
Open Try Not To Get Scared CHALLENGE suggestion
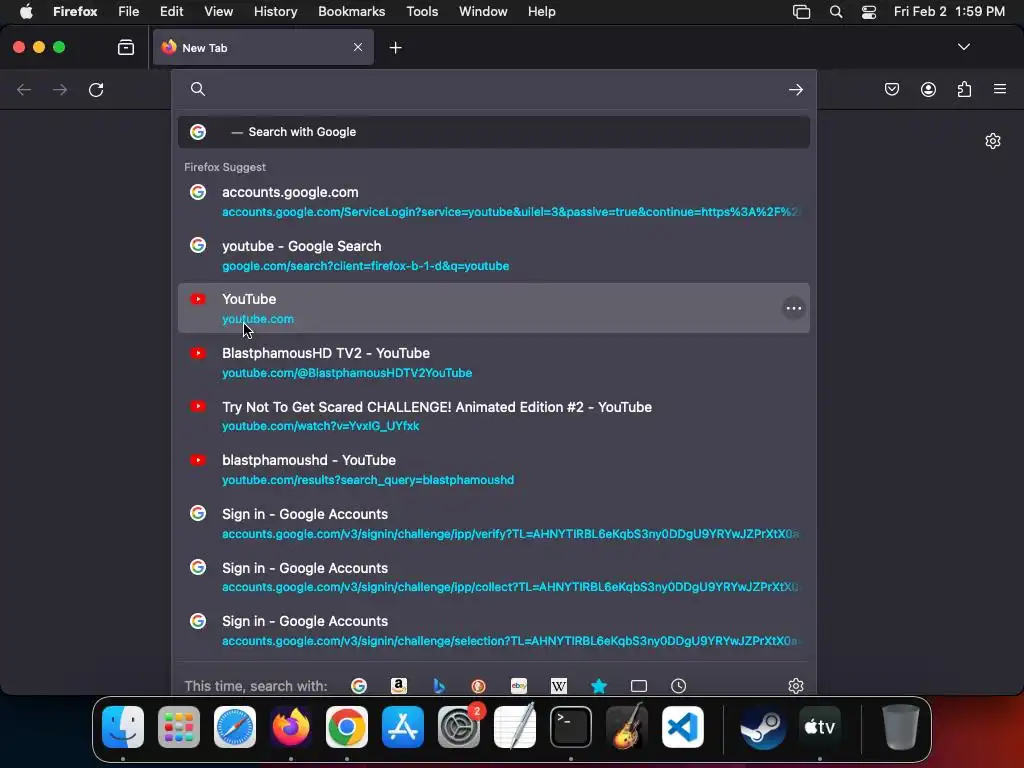coord(494,416)
